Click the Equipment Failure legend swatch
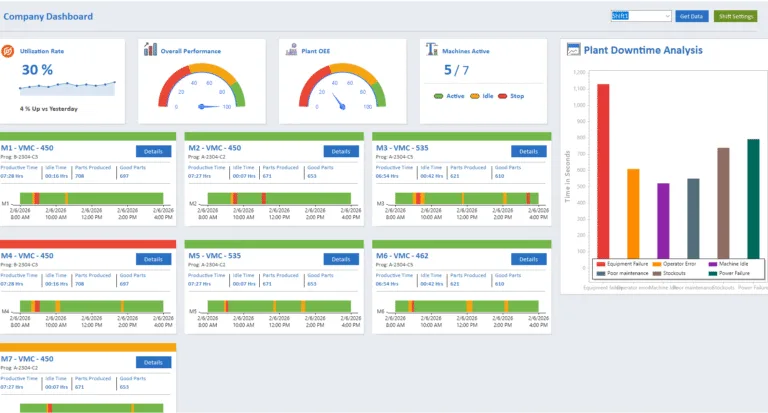The height and width of the screenshot is (413, 768). pyautogui.click(x=601, y=264)
